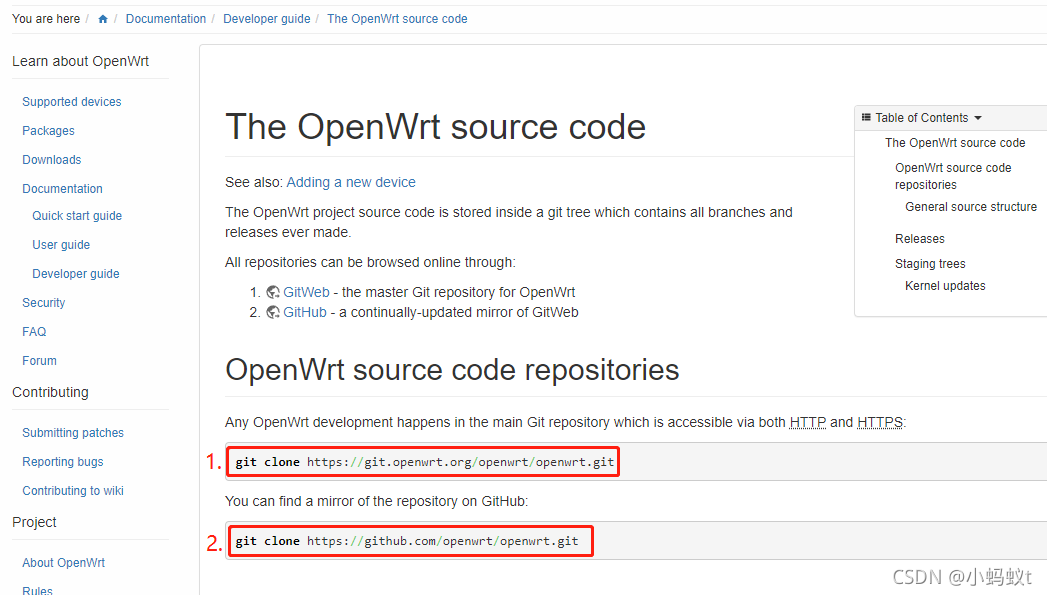Open the Developer guide breadcrumb entry
The width and height of the screenshot is (1047, 595).
click(x=266, y=18)
